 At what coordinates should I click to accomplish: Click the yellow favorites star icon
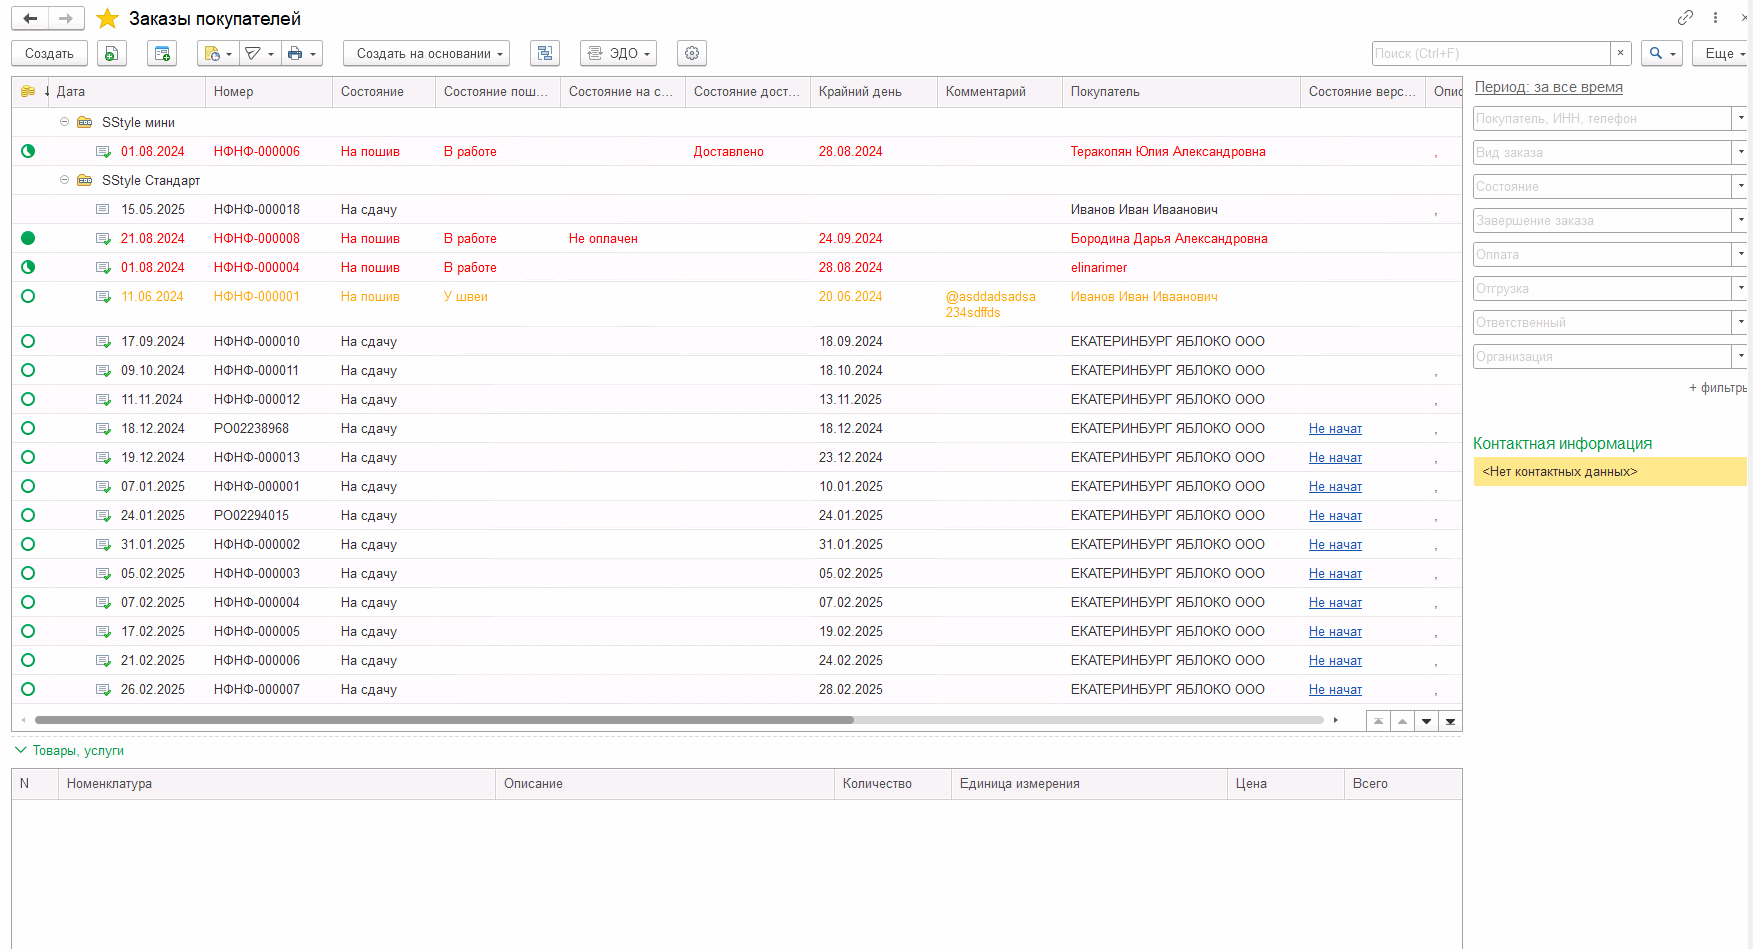(108, 19)
